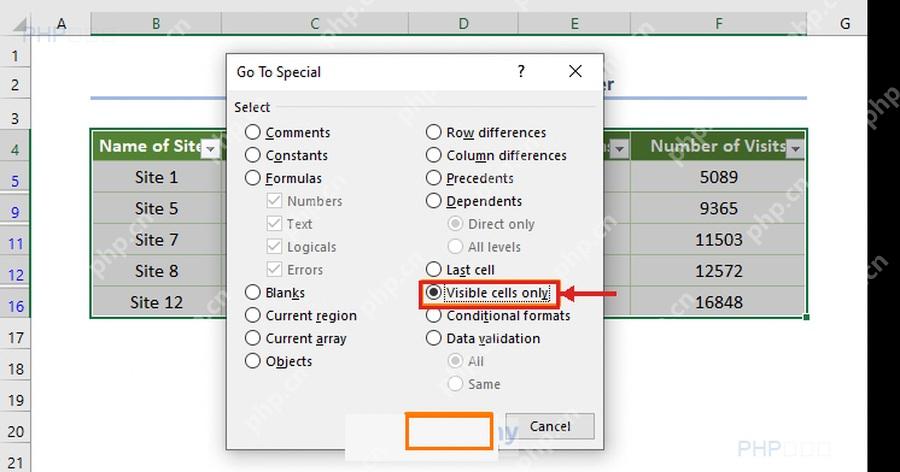
Task: Select Same under Data validation
Action: [474, 384]
